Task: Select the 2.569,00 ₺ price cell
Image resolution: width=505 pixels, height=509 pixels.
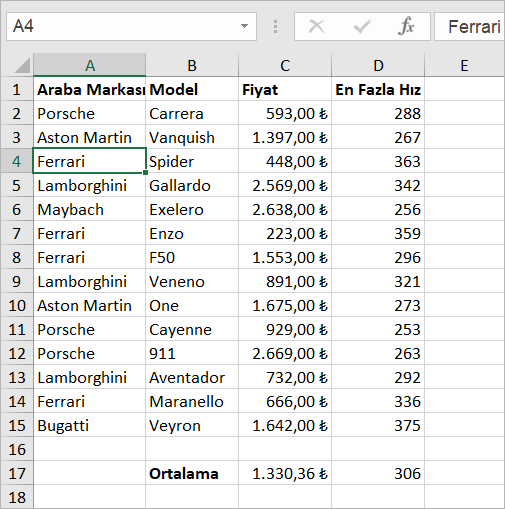Action: (x=285, y=185)
